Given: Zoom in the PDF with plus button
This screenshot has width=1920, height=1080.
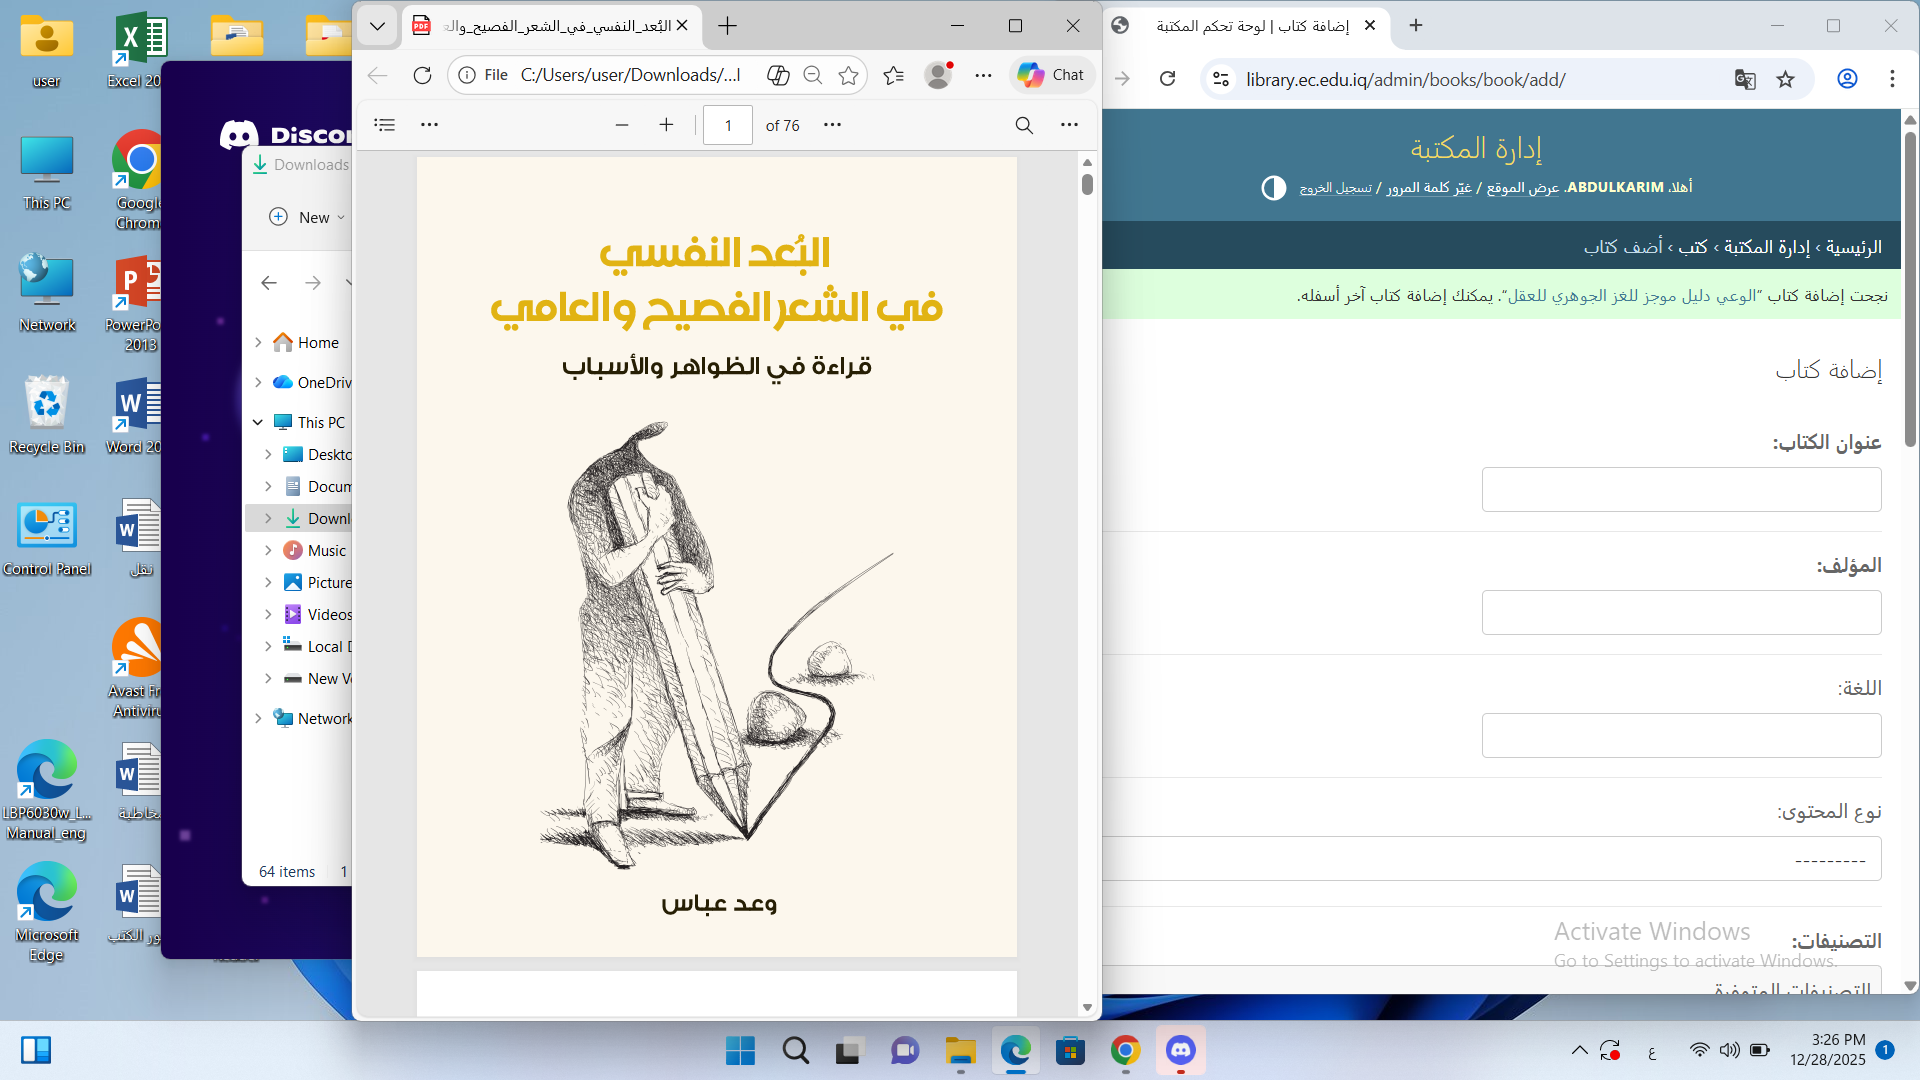Looking at the screenshot, I should point(667,125).
